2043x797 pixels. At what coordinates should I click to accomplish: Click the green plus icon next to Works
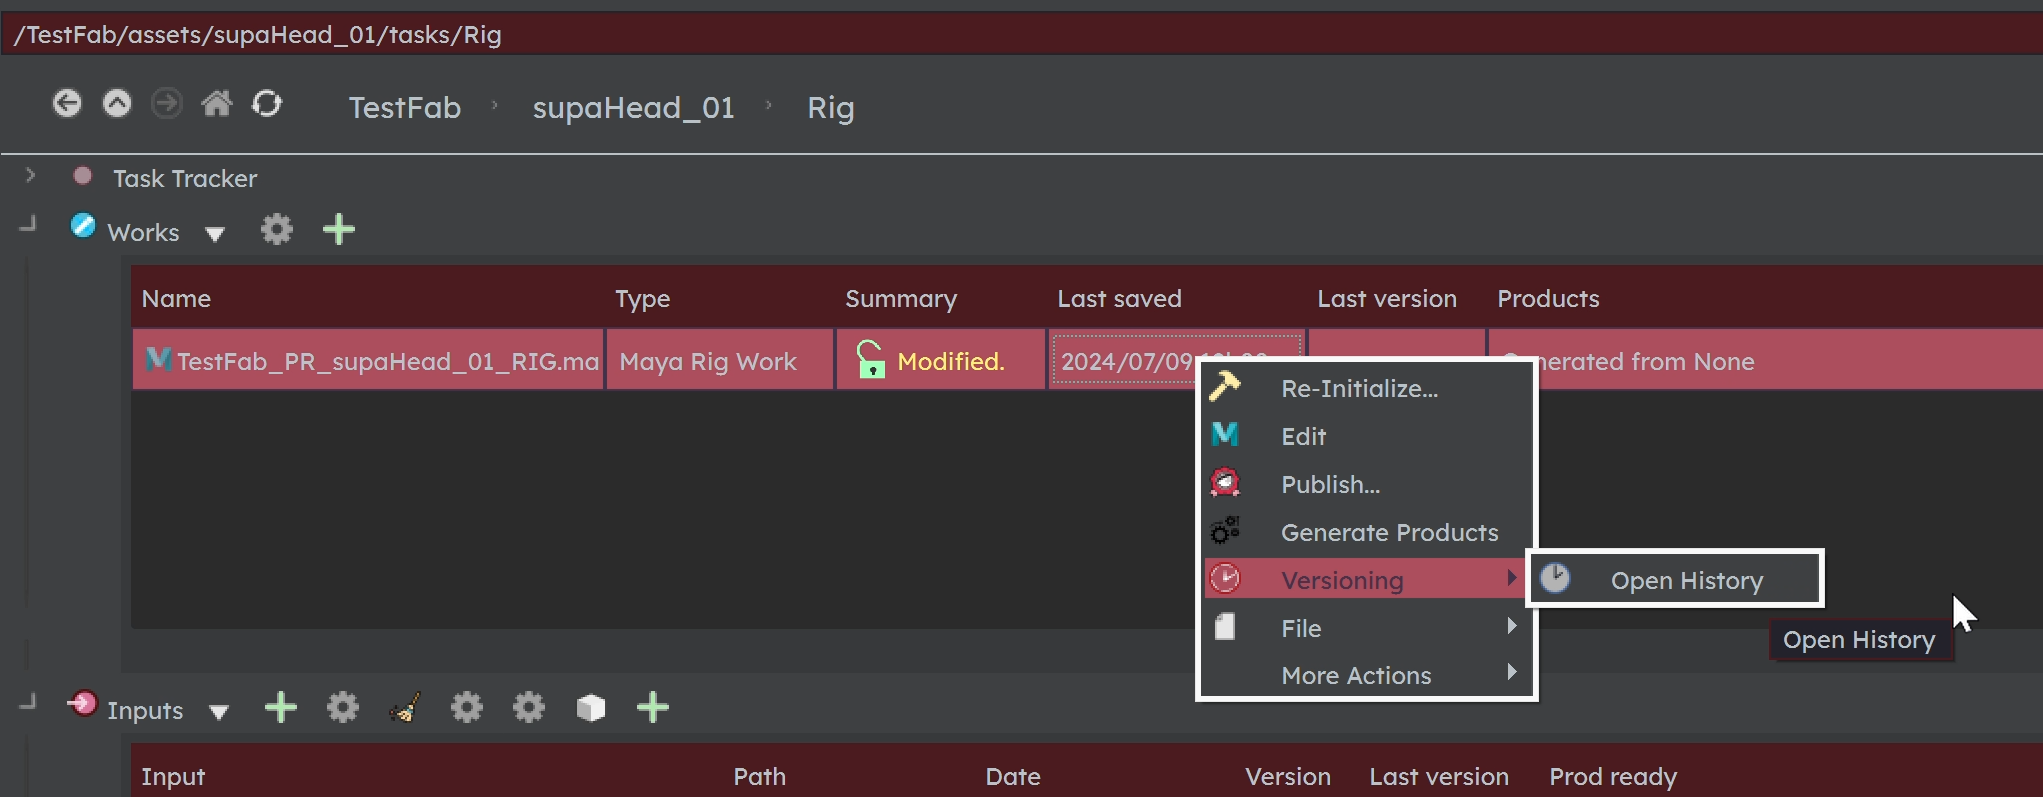click(339, 229)
